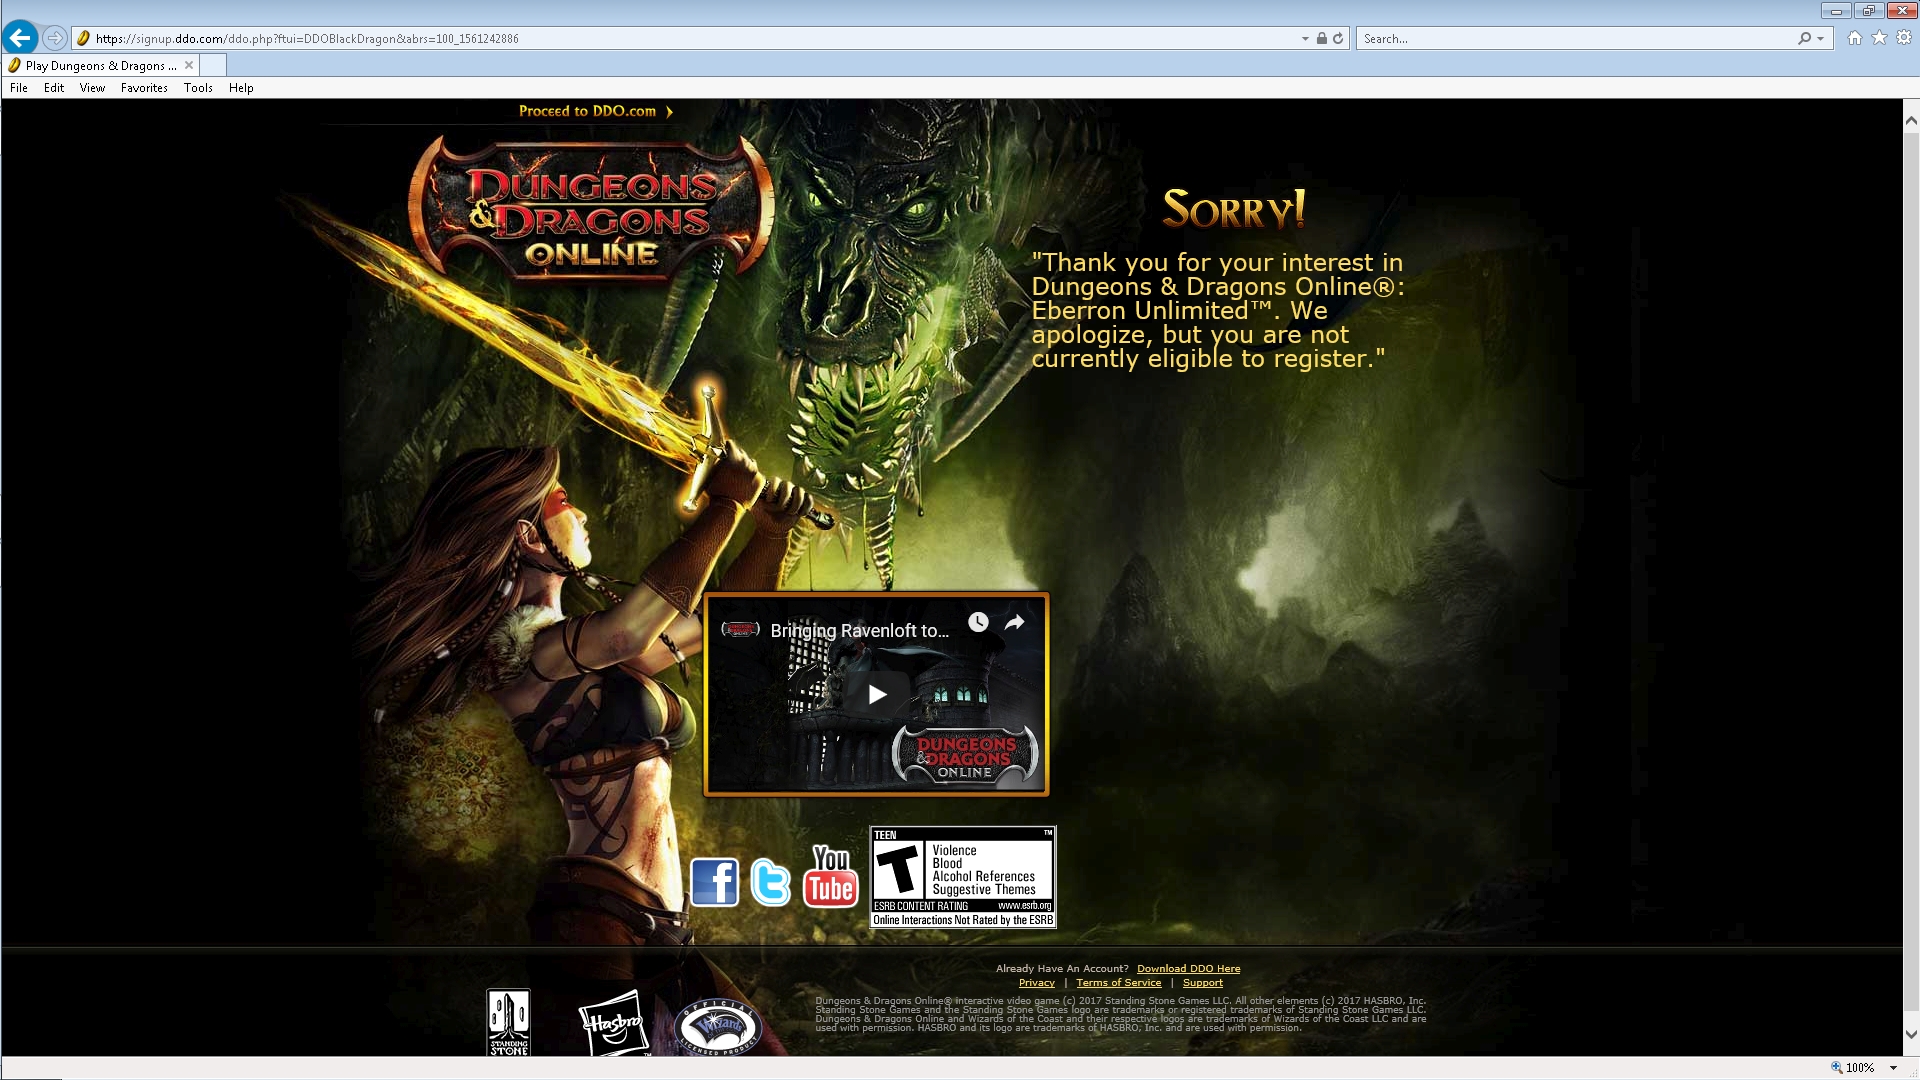Click the Home icon in browser toolbar

tap(1855, 38)
